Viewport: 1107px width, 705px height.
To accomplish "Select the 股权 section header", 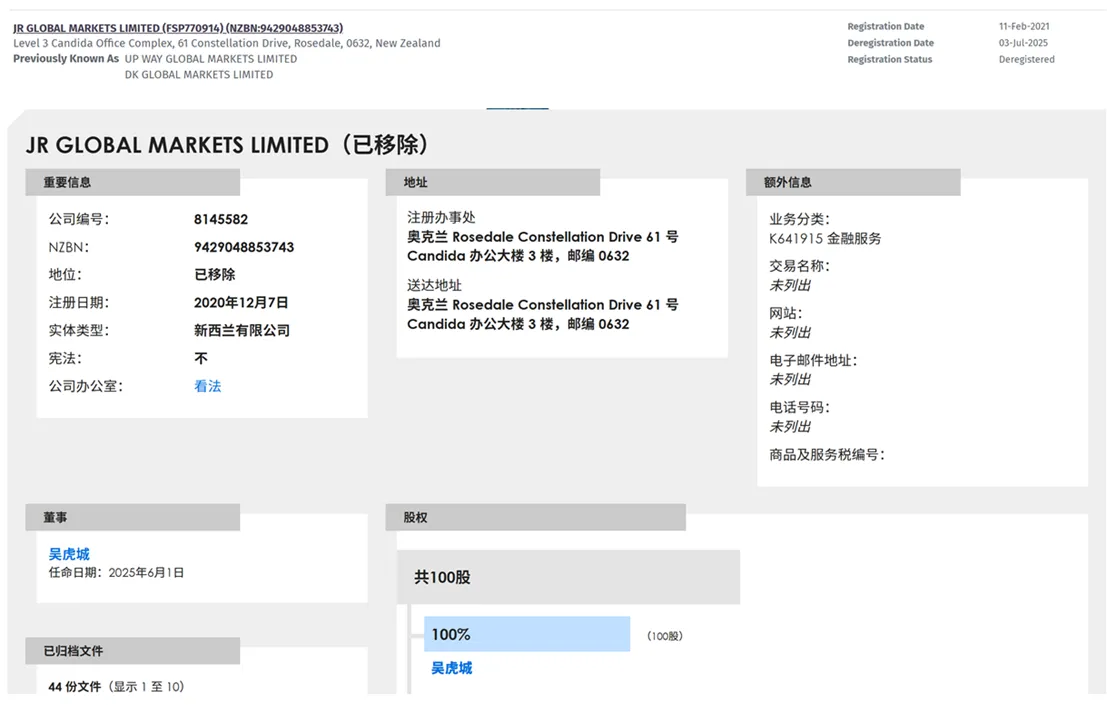I will [535, 517].
